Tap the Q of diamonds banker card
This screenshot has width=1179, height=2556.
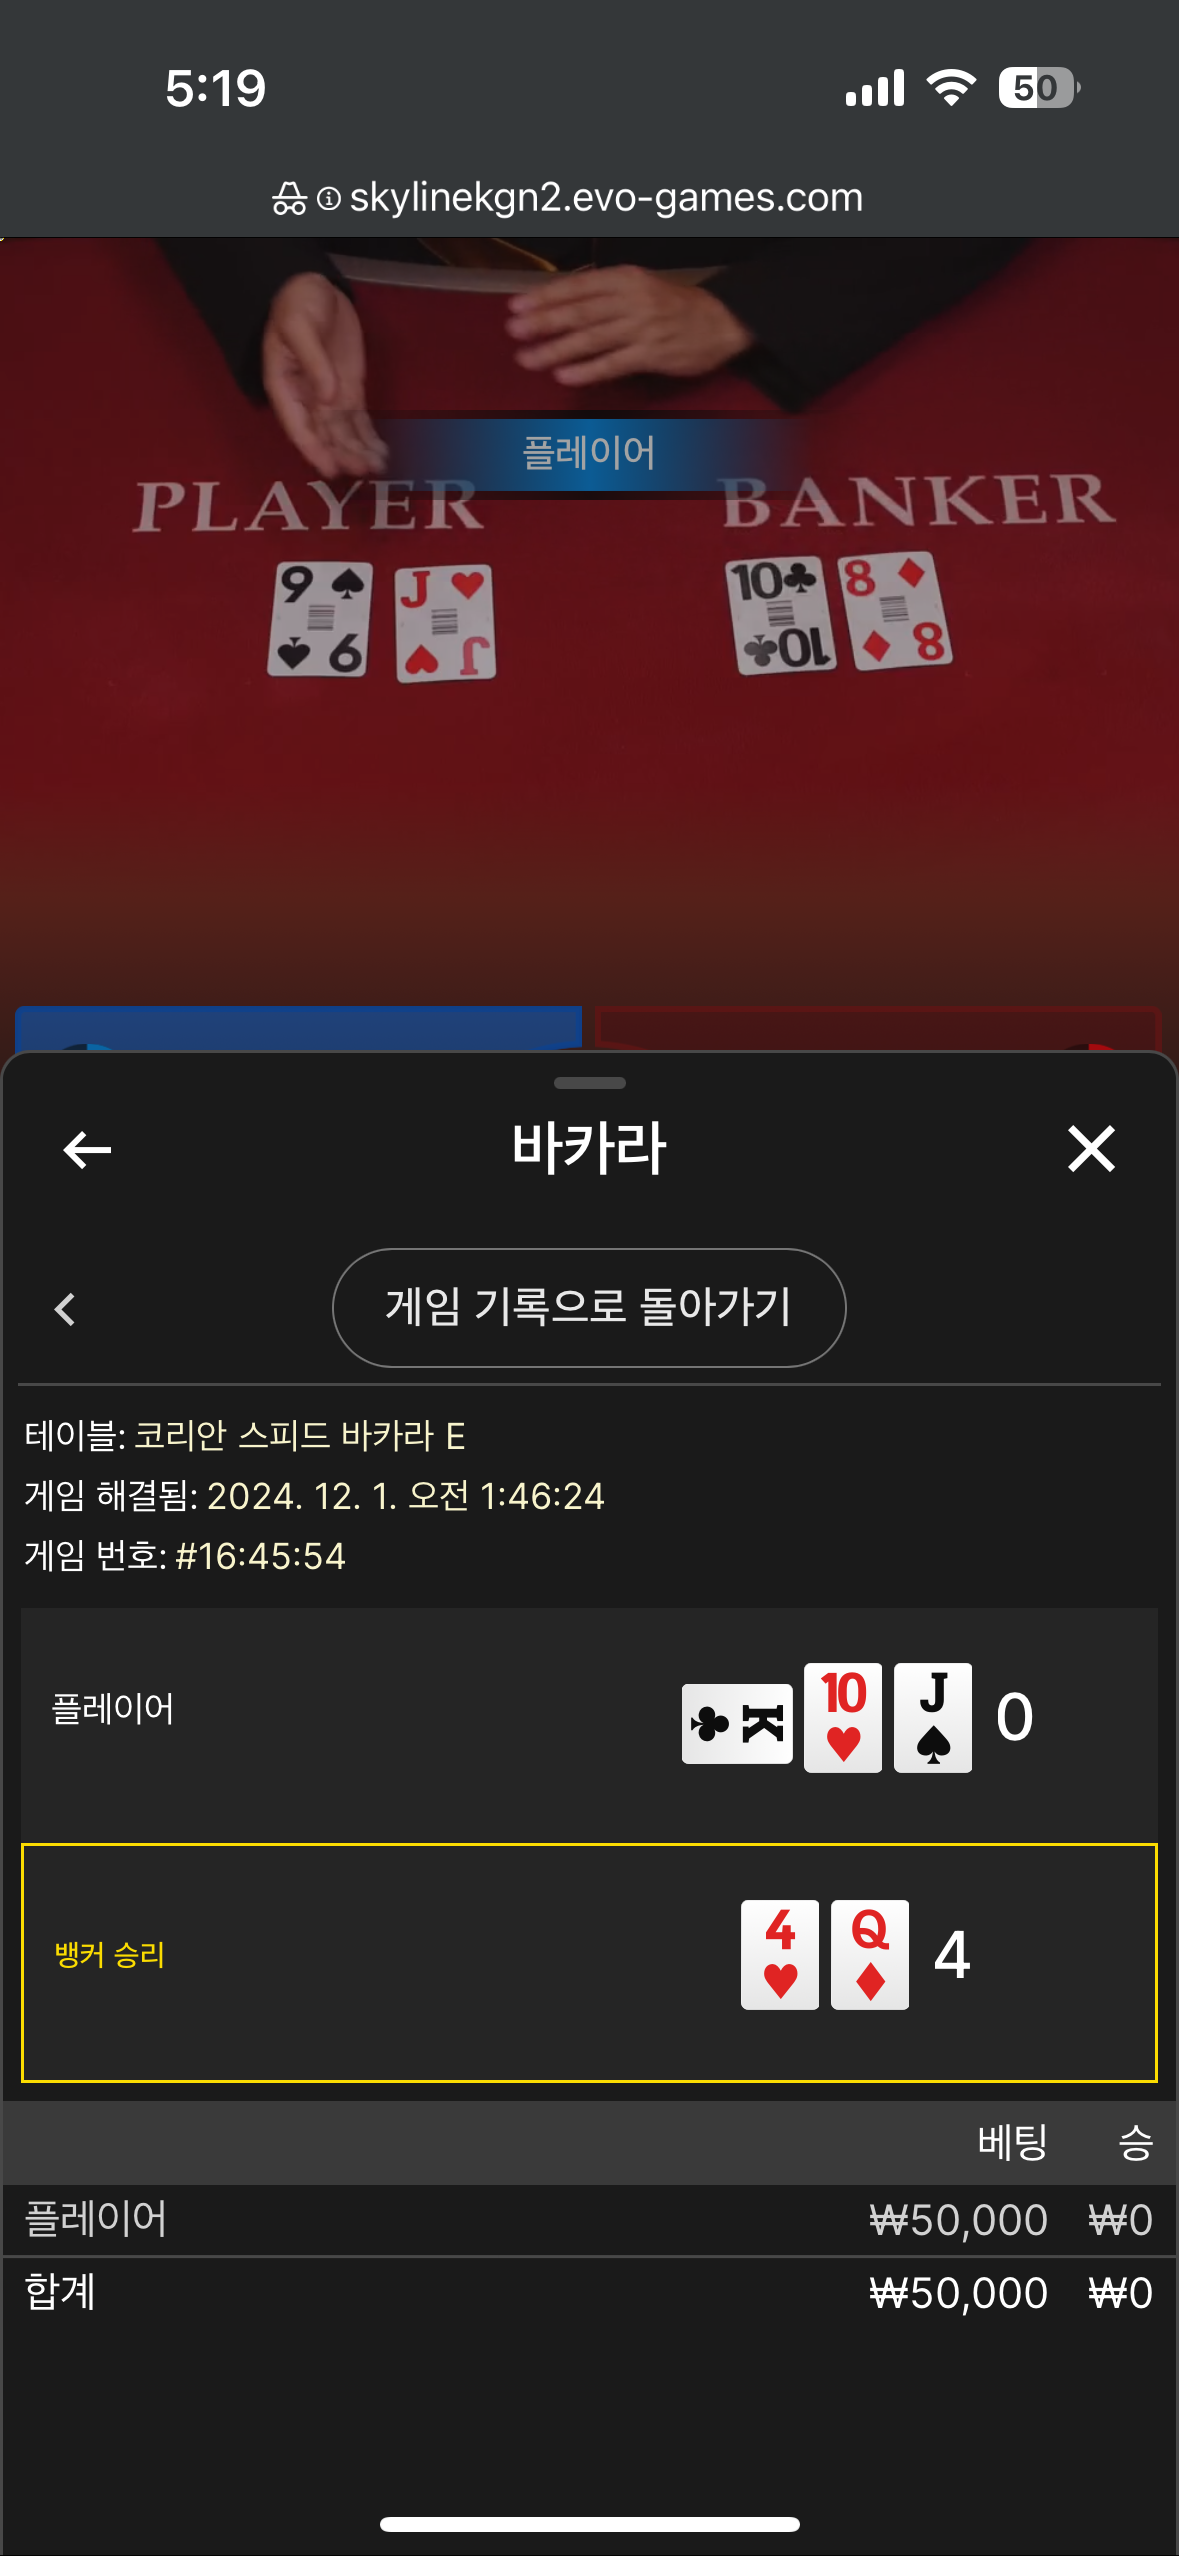pos(870,1954)
